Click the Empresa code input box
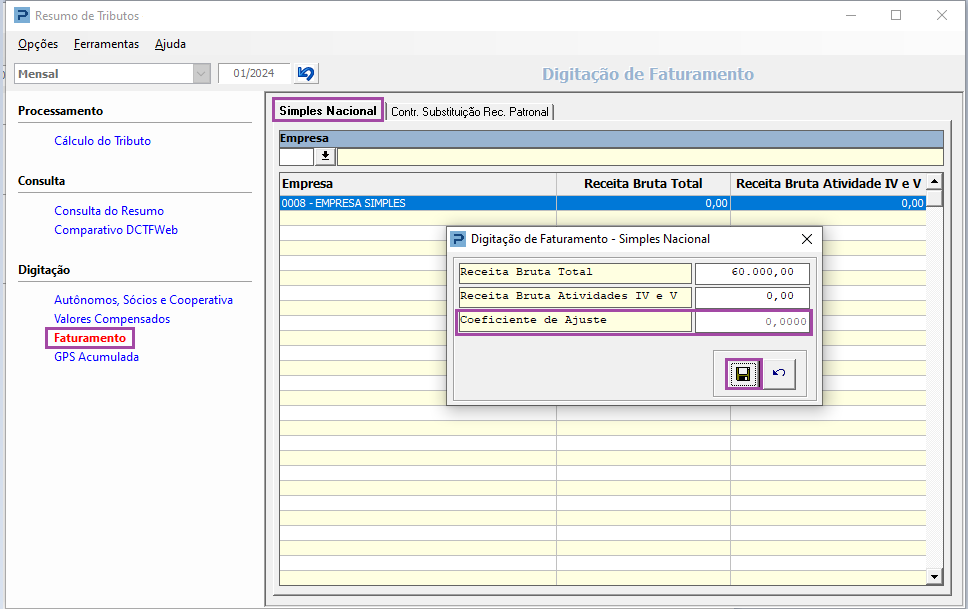This screenshot has height=609, width=968. coord(297,156)
